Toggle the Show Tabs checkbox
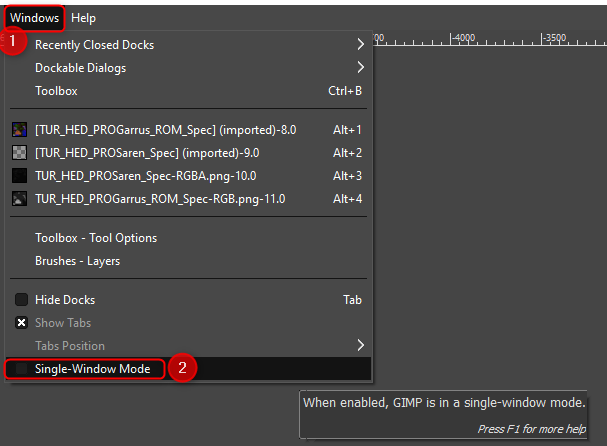The height and width of the screenshot is (446, 607). [21, 322]
